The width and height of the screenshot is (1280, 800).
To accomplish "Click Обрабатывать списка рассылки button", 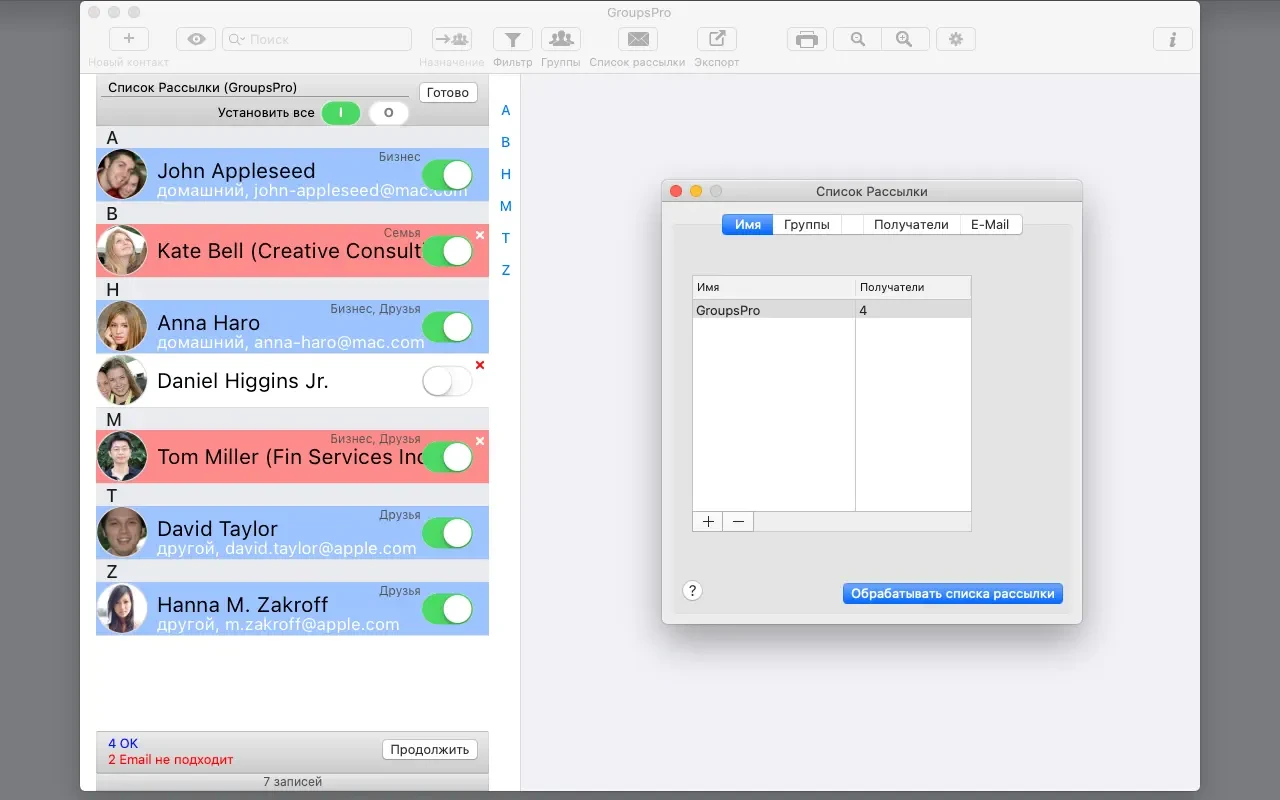I will (x=952, y=593).
